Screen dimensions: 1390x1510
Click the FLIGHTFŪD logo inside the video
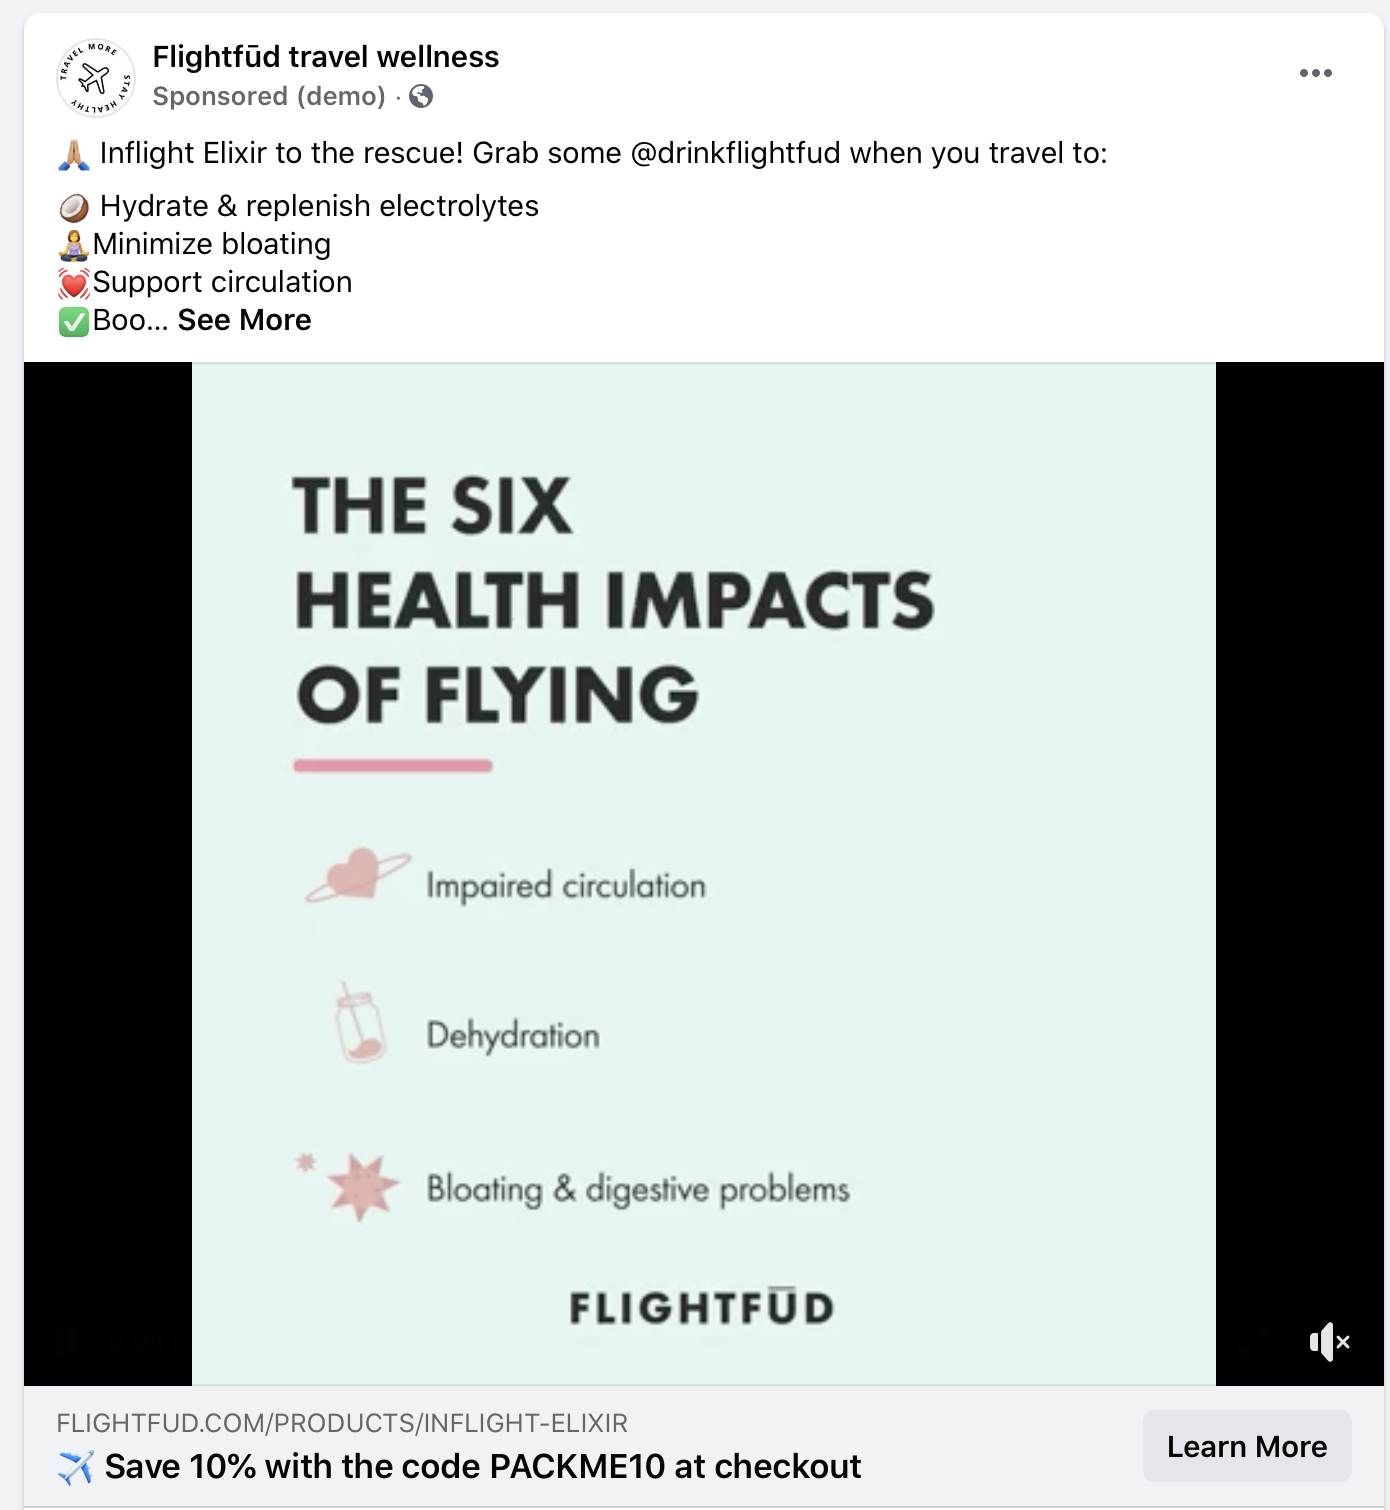click(701, 1306)
